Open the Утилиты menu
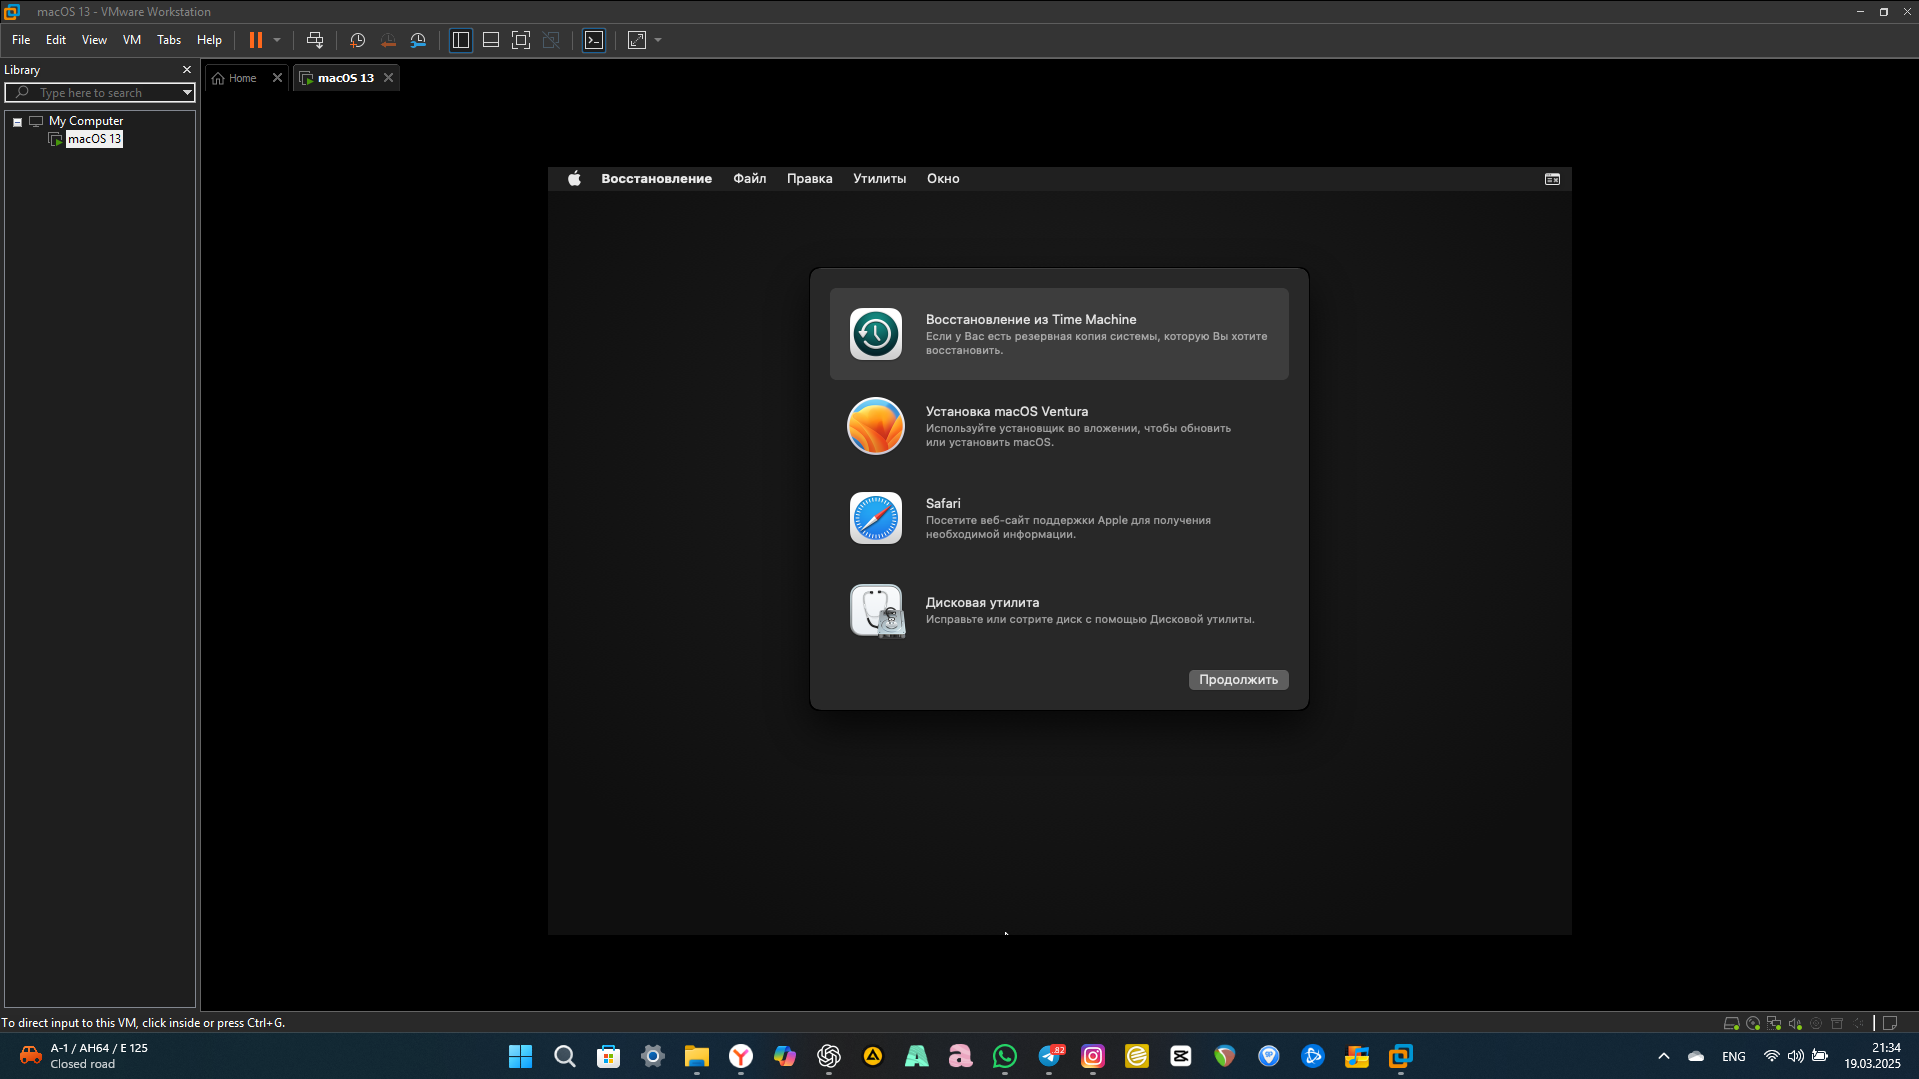The width and height of the screenshot is (1919, 1079). tap(880, 179)
